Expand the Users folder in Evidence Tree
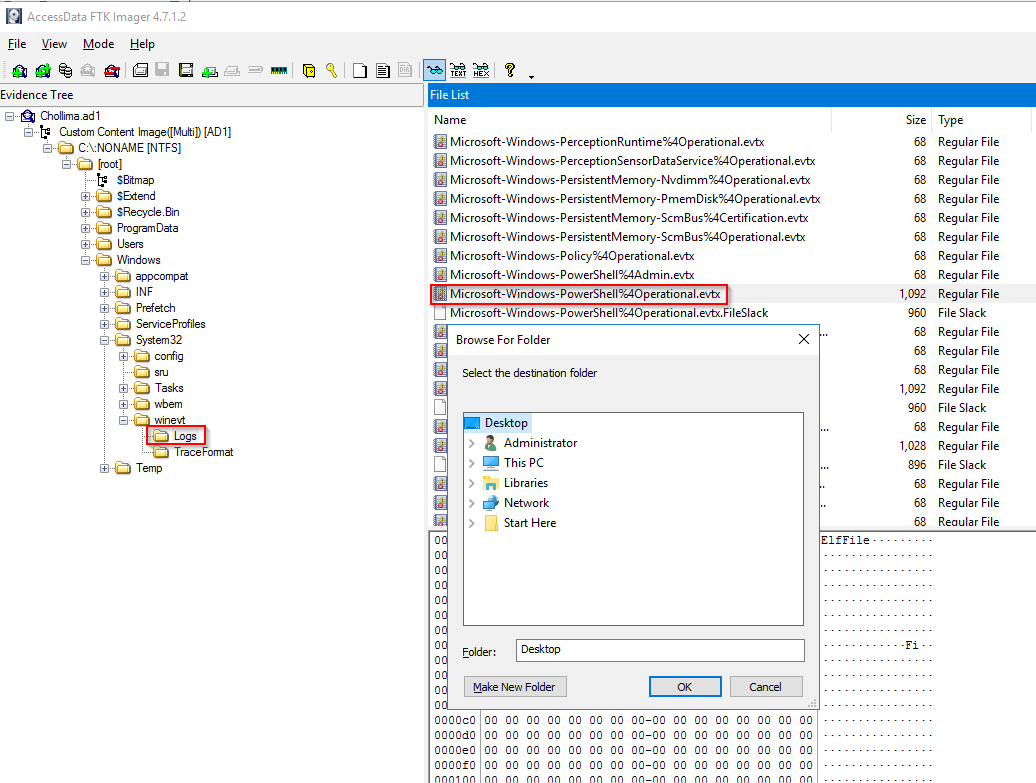1036x783 pixels. (87, 244)
